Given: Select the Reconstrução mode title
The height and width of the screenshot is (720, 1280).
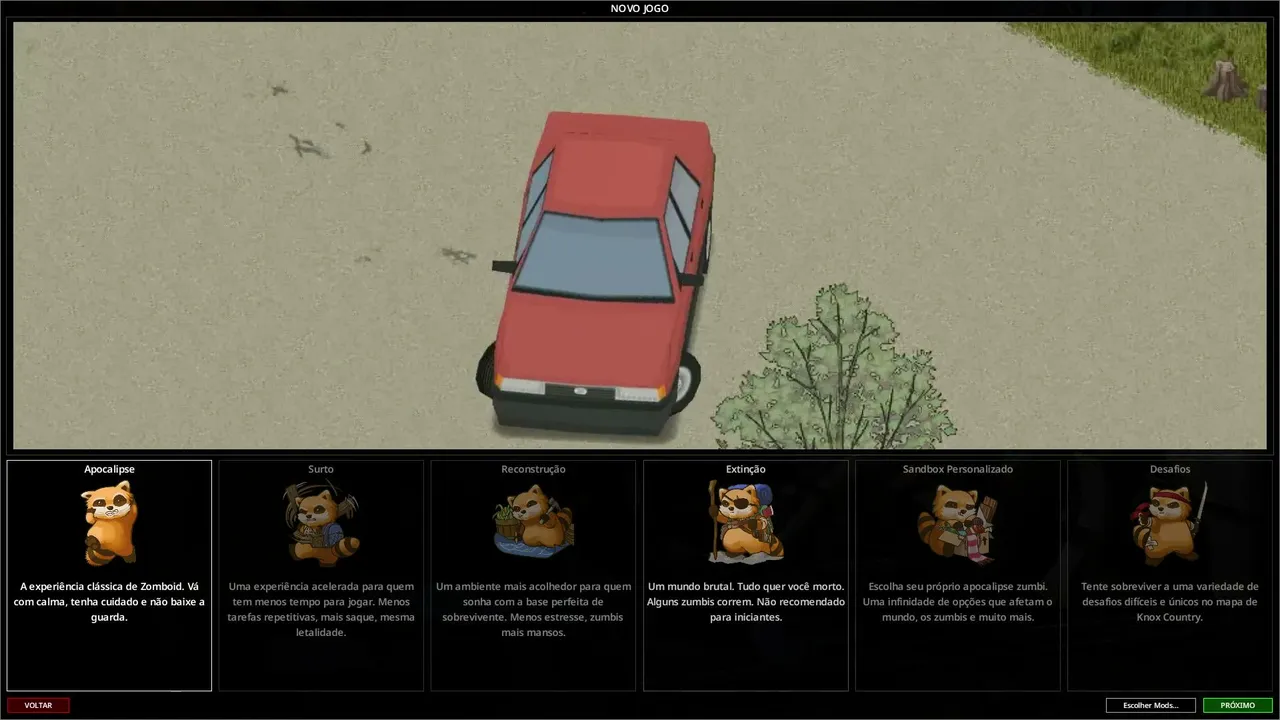Looking at the screenshot, I should point(533,469).
